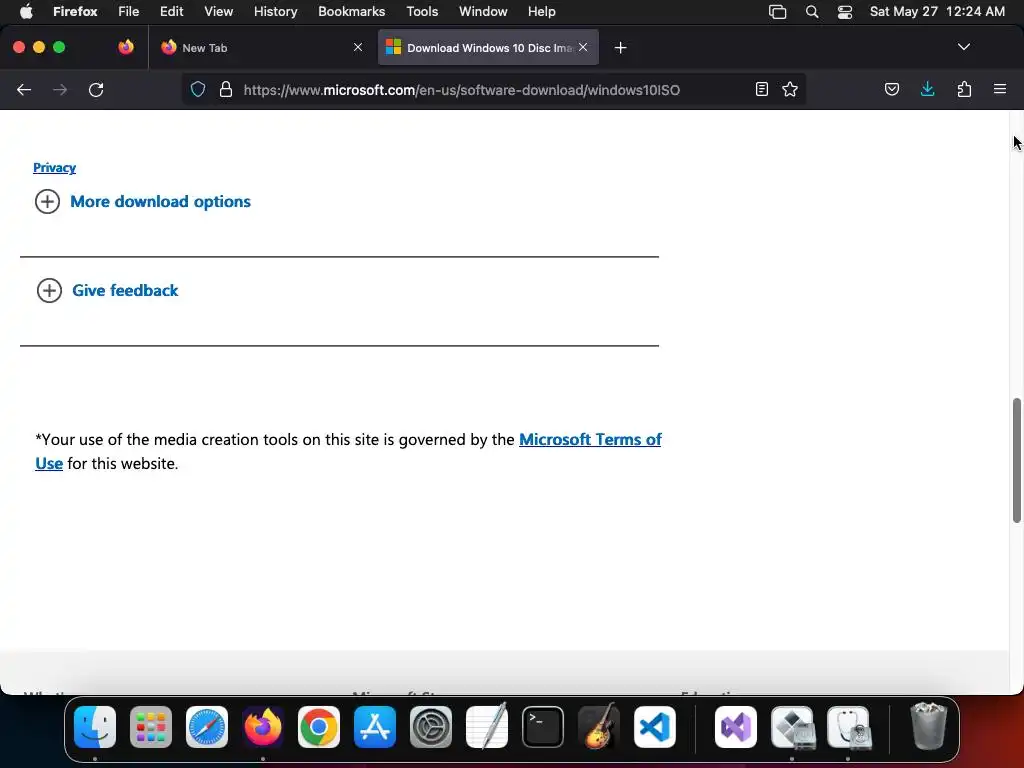
Task: Reload the current page
Action: (96, 89)
